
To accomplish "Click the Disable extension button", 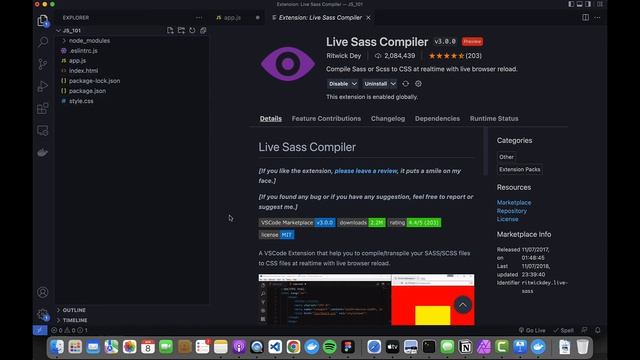I will tap(338, 84).
